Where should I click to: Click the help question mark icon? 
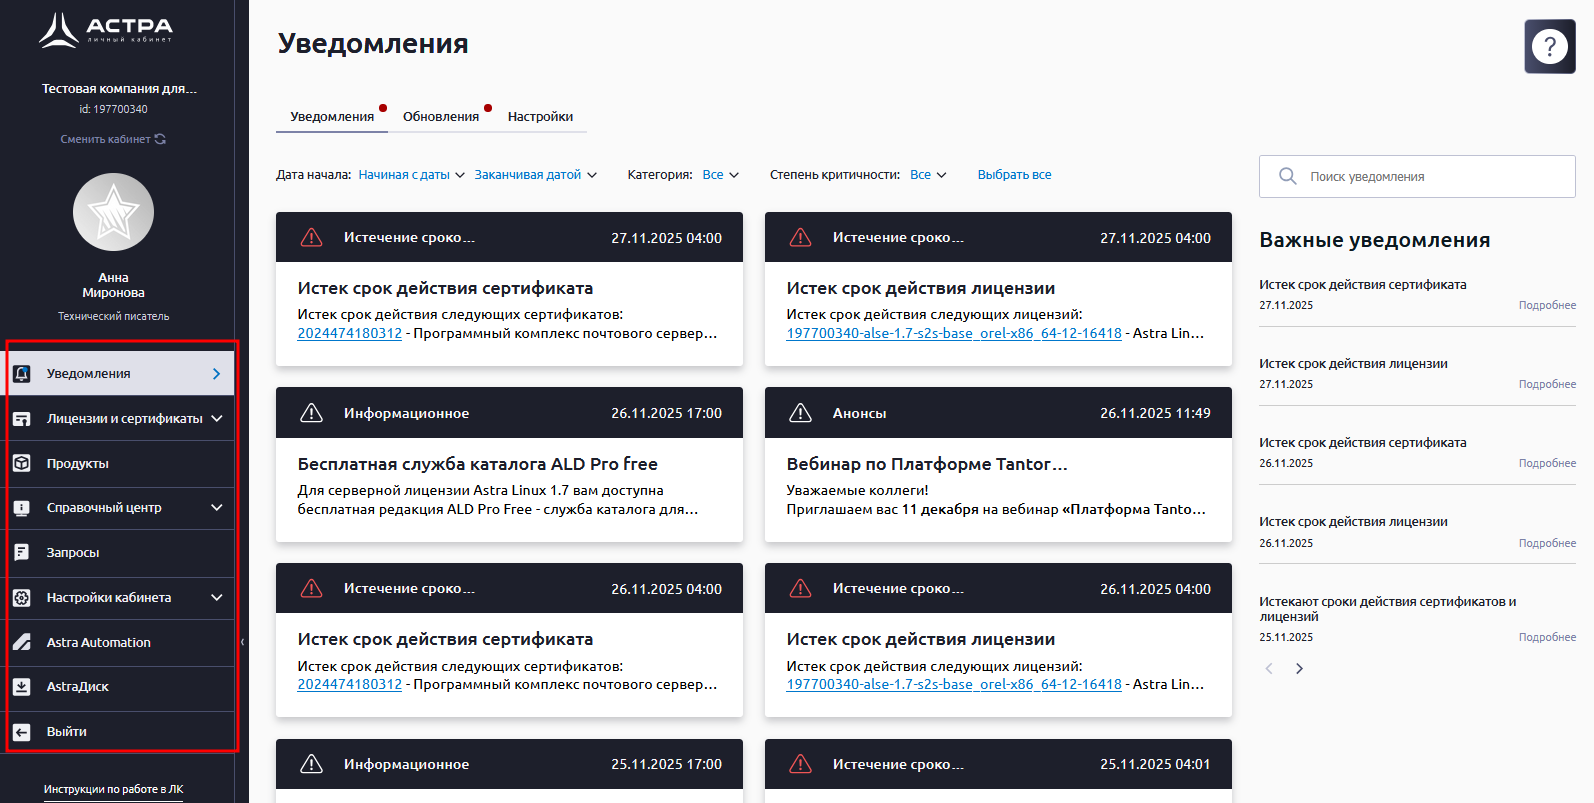(x=1549, y=46)
